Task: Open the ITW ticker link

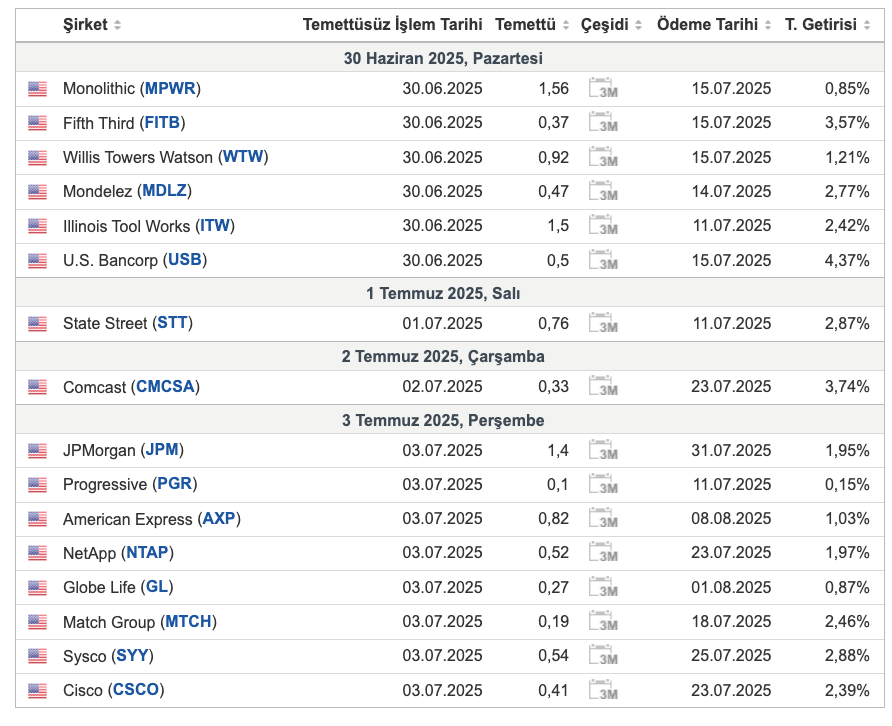Action: pos(215,225)
